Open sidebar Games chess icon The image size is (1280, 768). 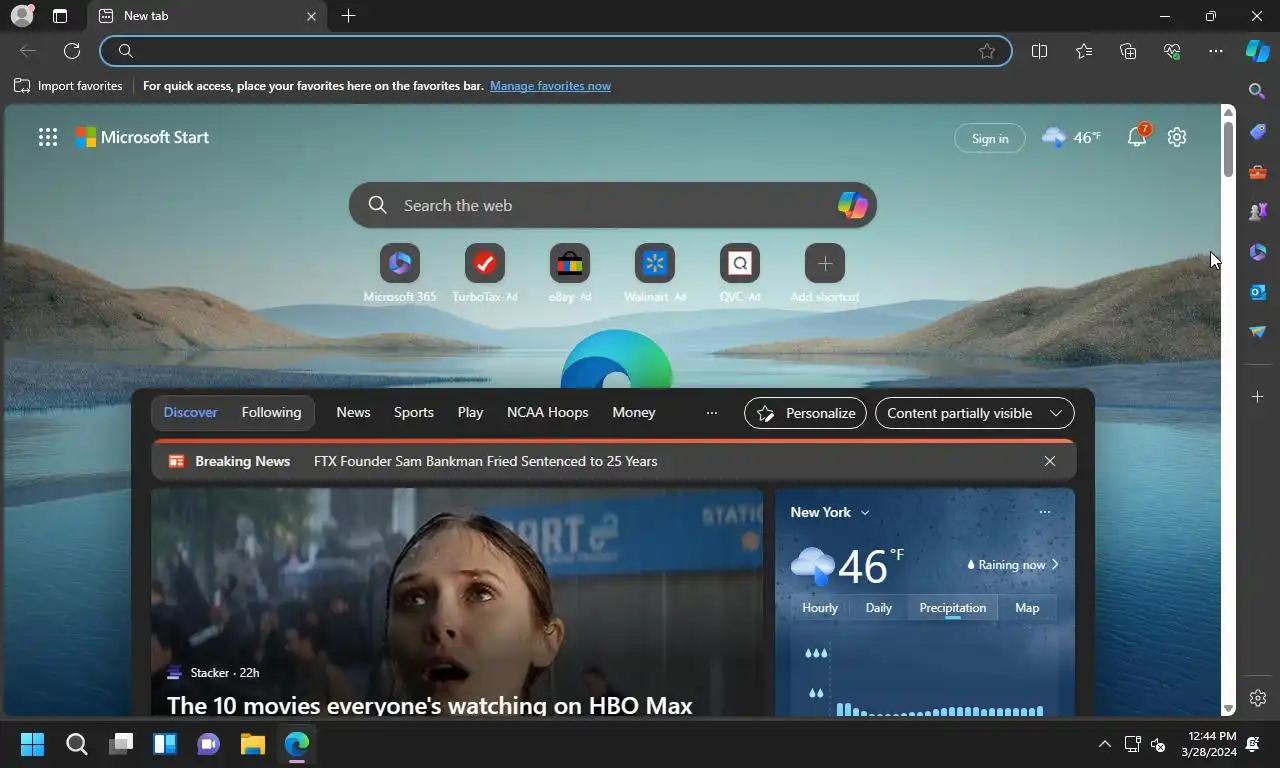(1258, 212)
